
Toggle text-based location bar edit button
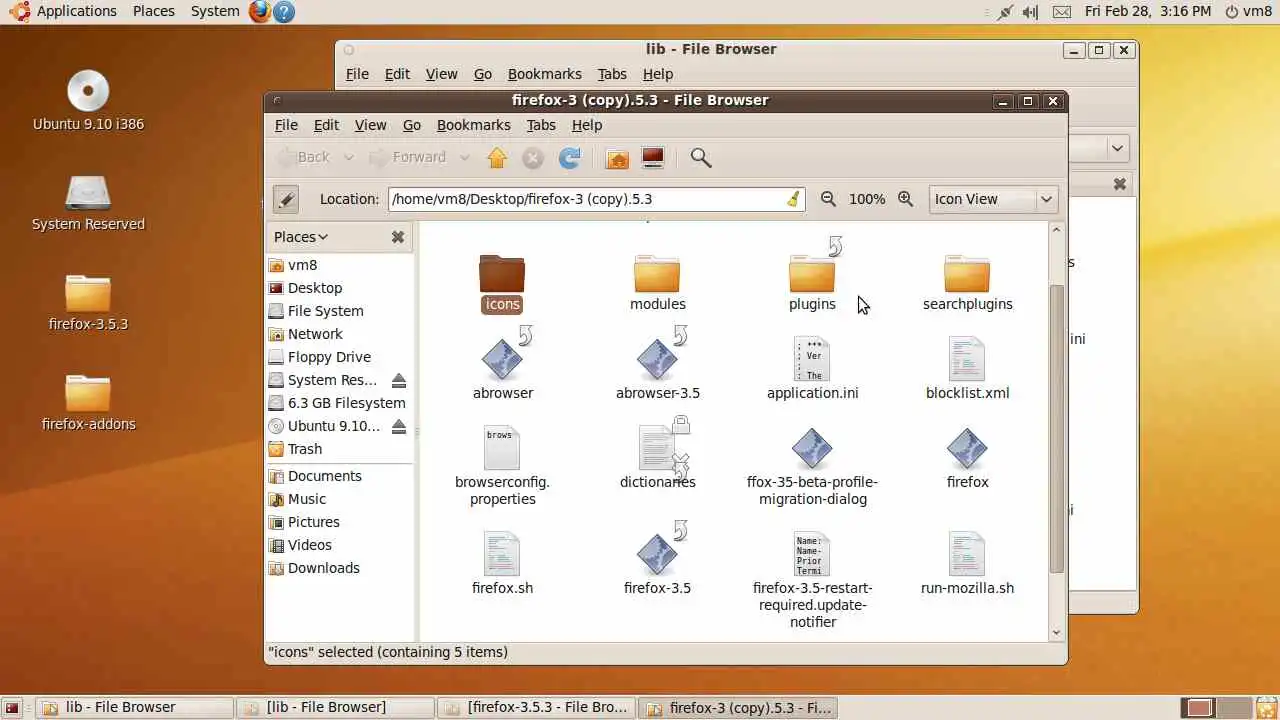286,199
